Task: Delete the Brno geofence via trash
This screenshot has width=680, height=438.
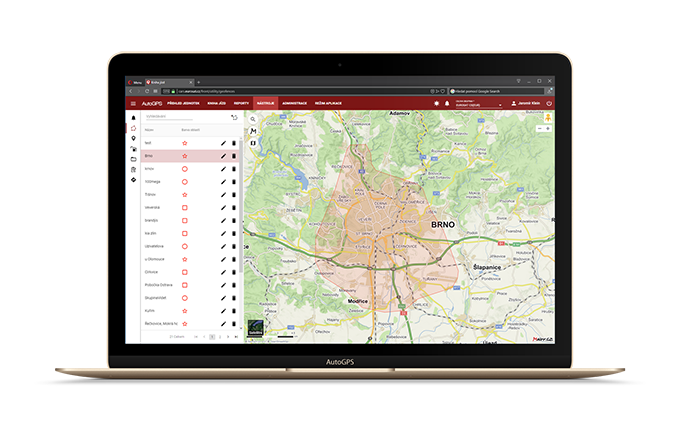Action: click(x=234, y=156)
